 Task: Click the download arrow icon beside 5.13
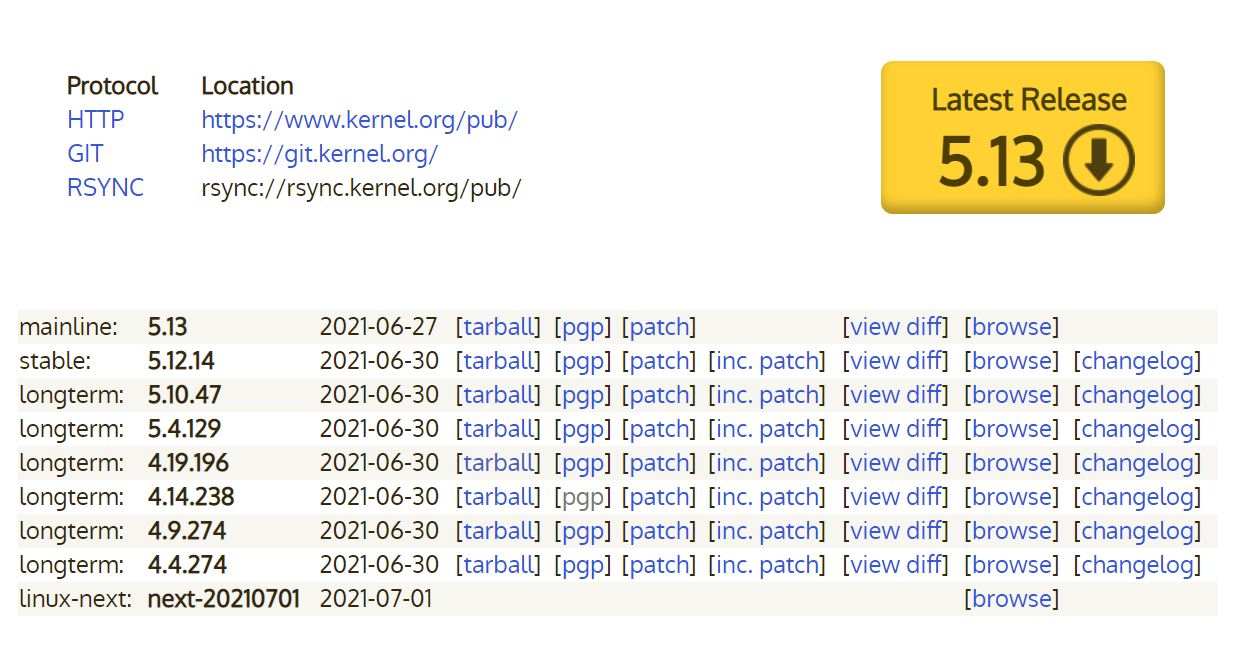coord(1097,160)
